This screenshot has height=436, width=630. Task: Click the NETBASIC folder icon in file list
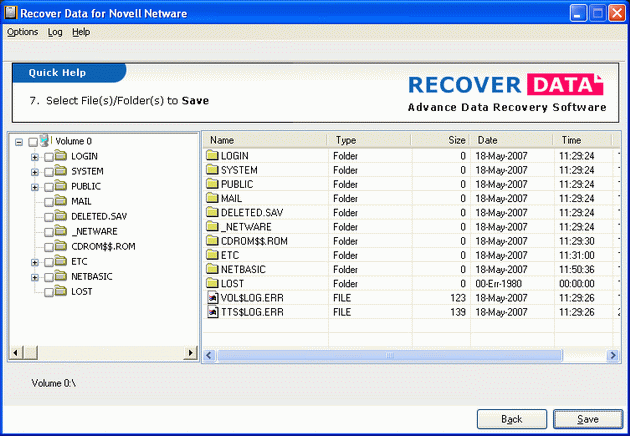click(212, 269)
